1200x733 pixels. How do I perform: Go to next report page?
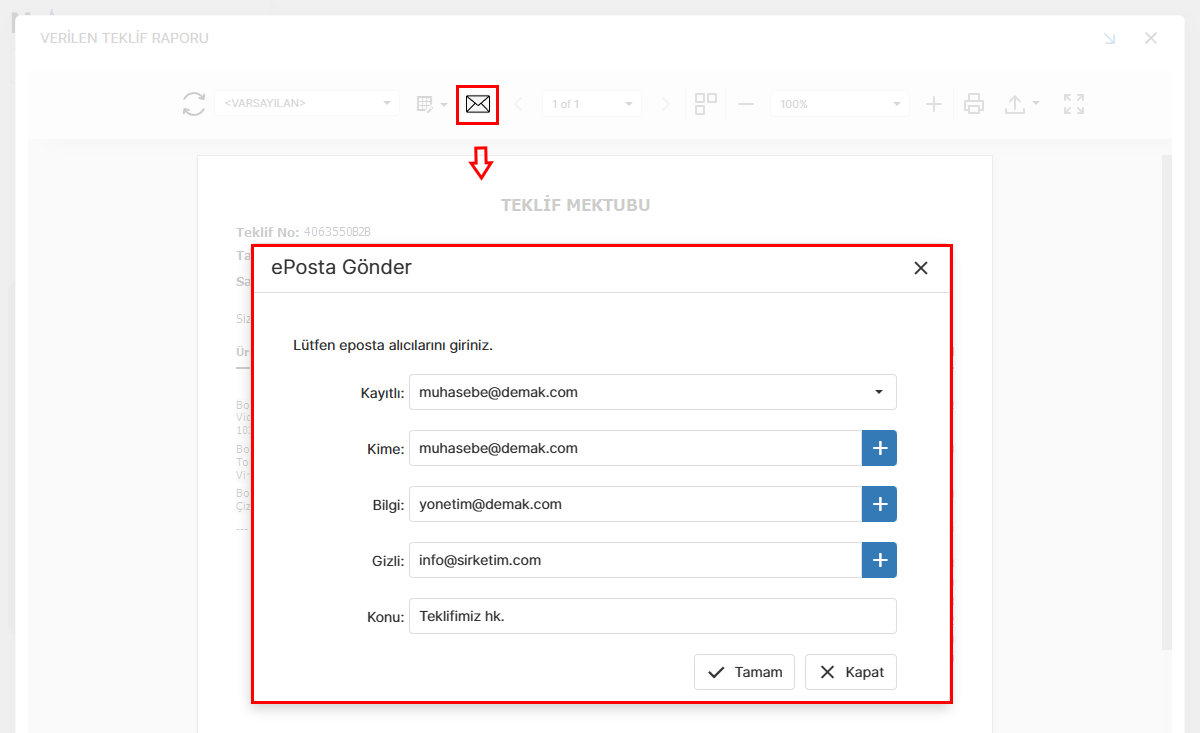(x=666, y=104)
